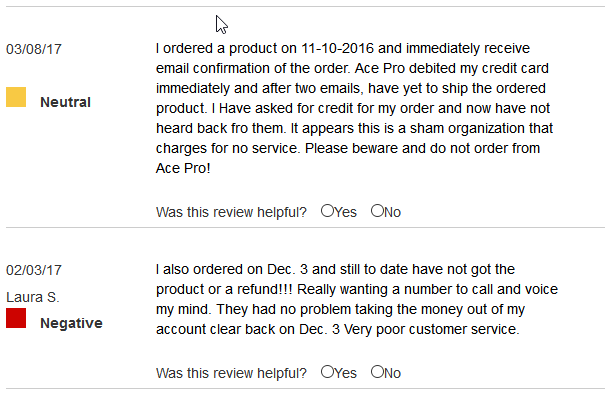
Task: Click 'Yes' text label in Negative review
Action: click(345, 373)
